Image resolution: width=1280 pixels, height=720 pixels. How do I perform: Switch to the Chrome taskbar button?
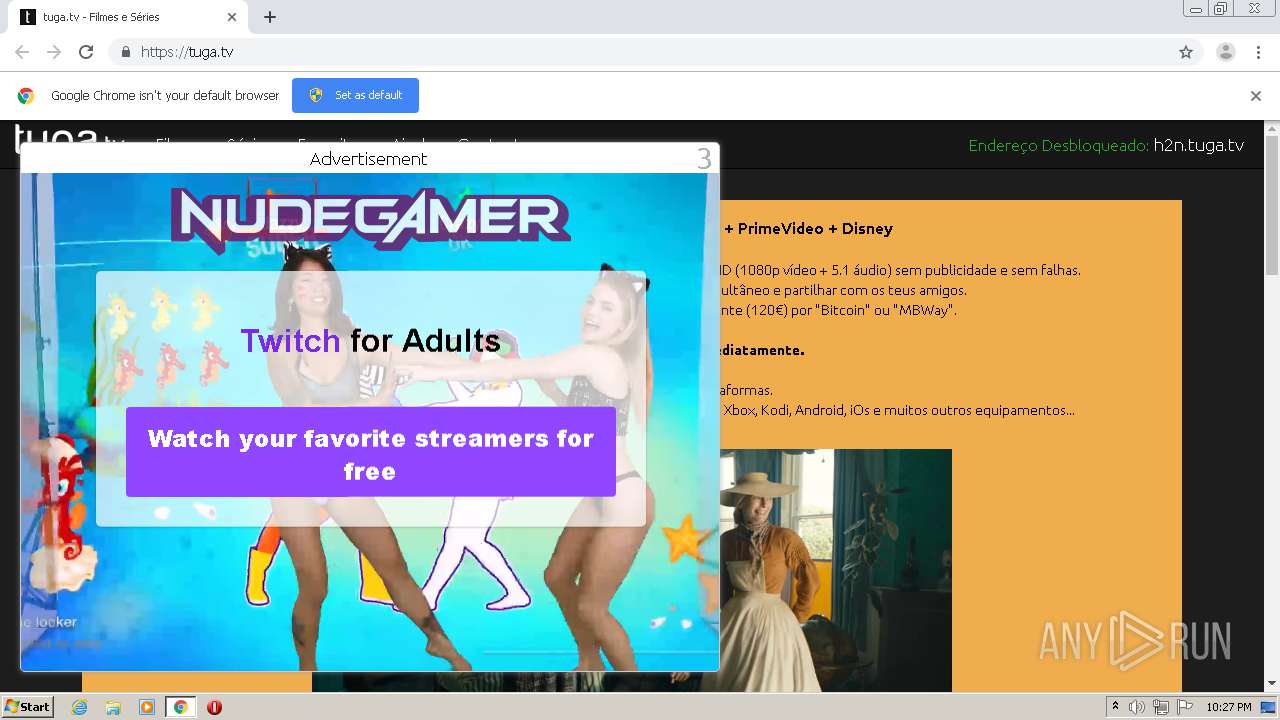pyautogui.click(x=181, y=707)
